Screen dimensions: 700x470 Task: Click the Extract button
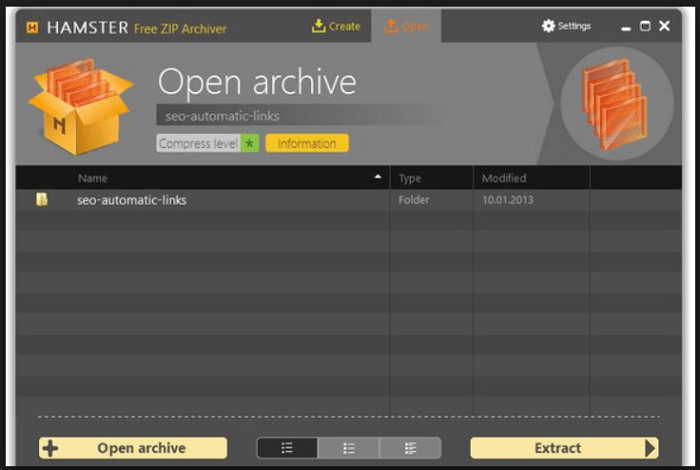(x=564, y=448)
